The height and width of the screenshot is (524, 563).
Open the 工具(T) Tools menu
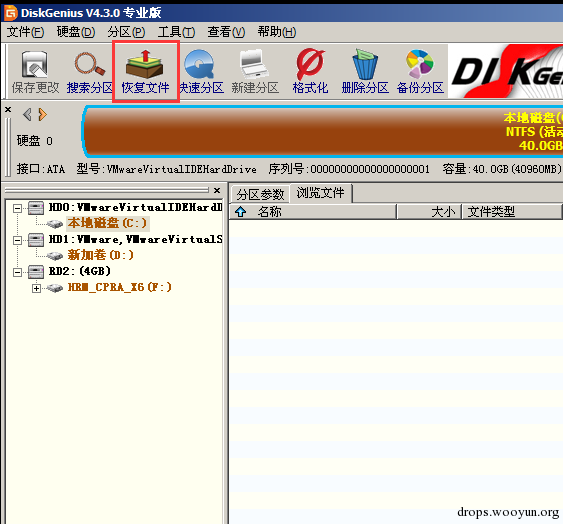176,32
